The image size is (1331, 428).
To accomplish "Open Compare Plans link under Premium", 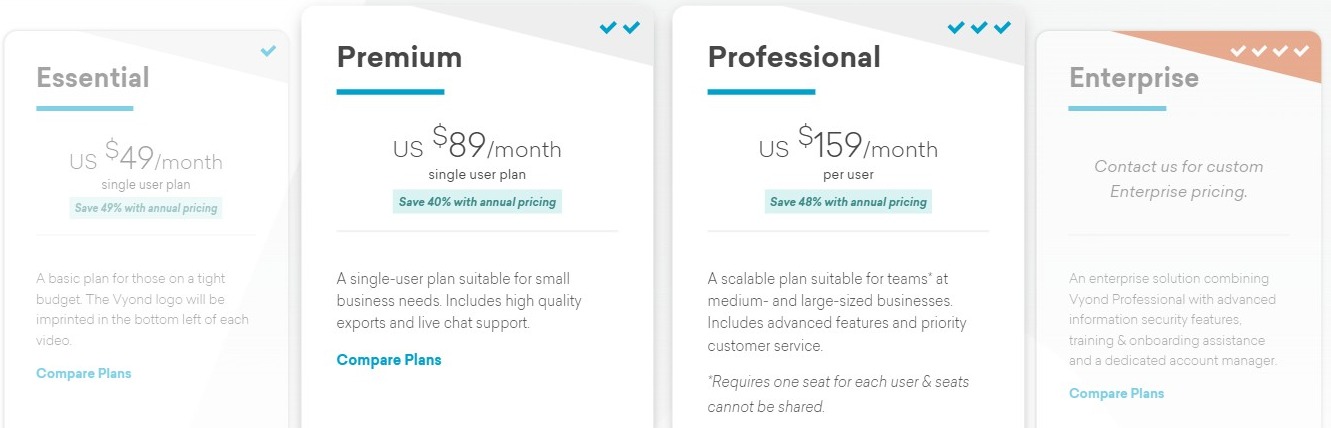I will tap(389, 360).
